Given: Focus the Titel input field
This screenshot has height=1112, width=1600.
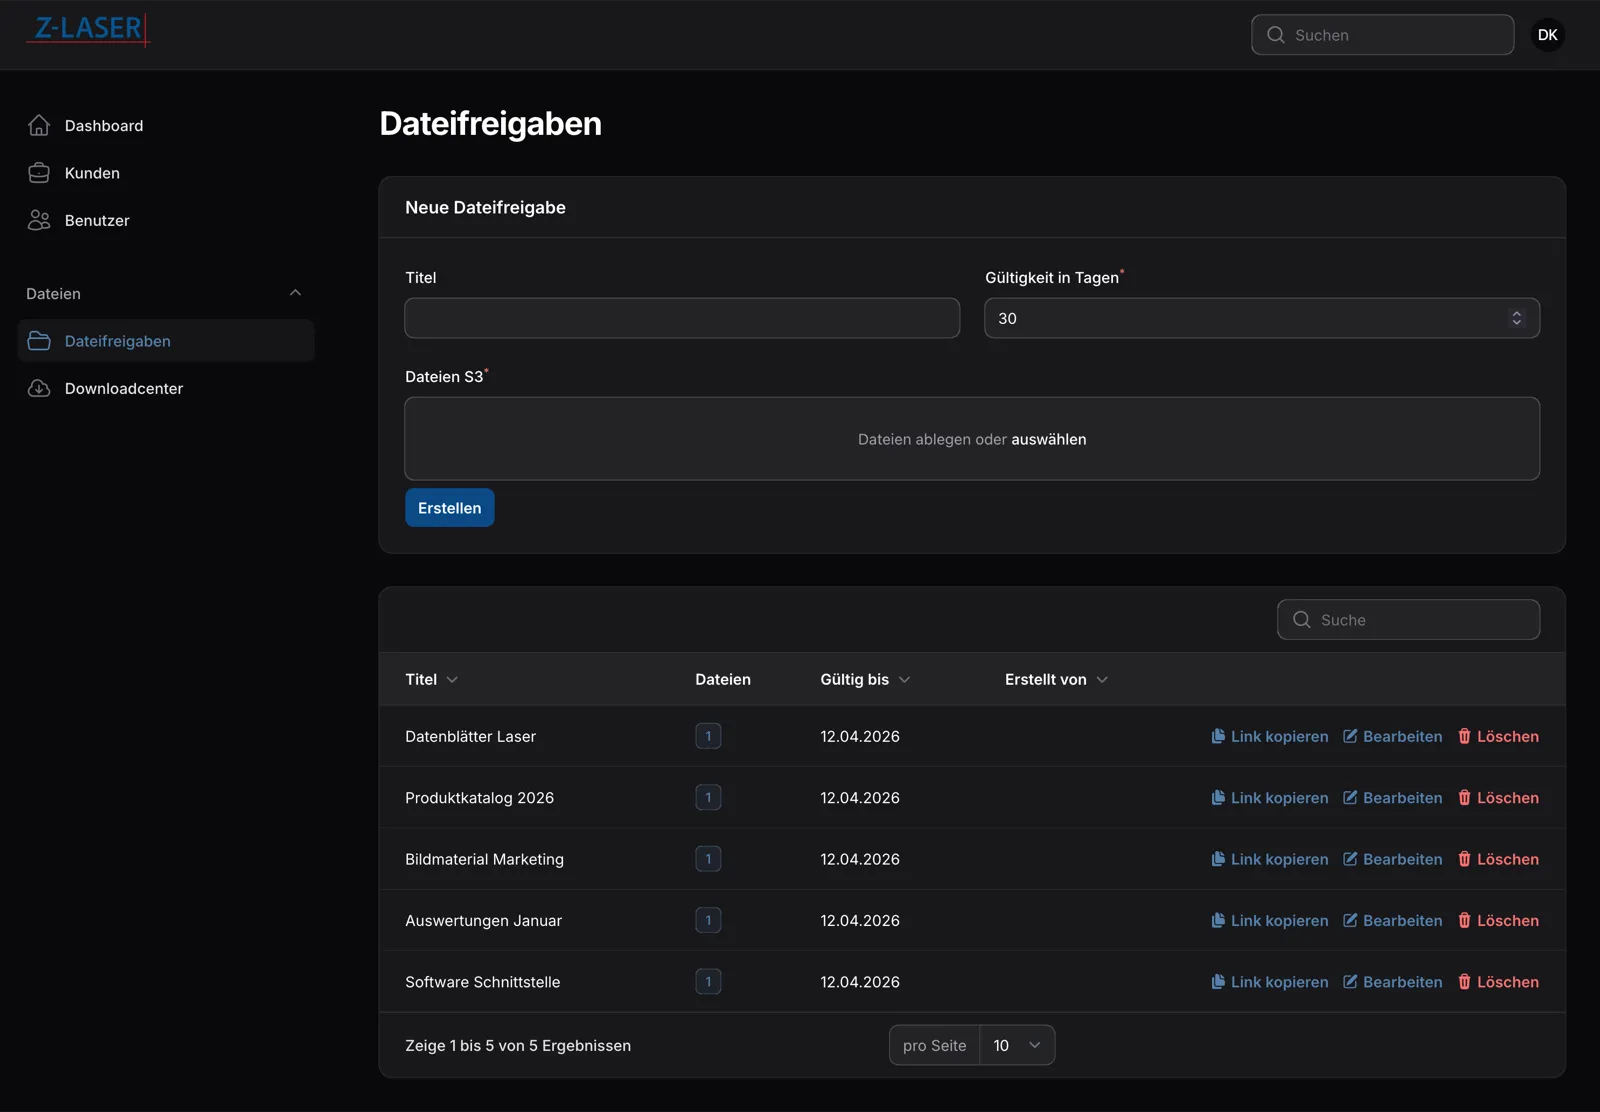Looking at the screenshot, I should 682,318.
